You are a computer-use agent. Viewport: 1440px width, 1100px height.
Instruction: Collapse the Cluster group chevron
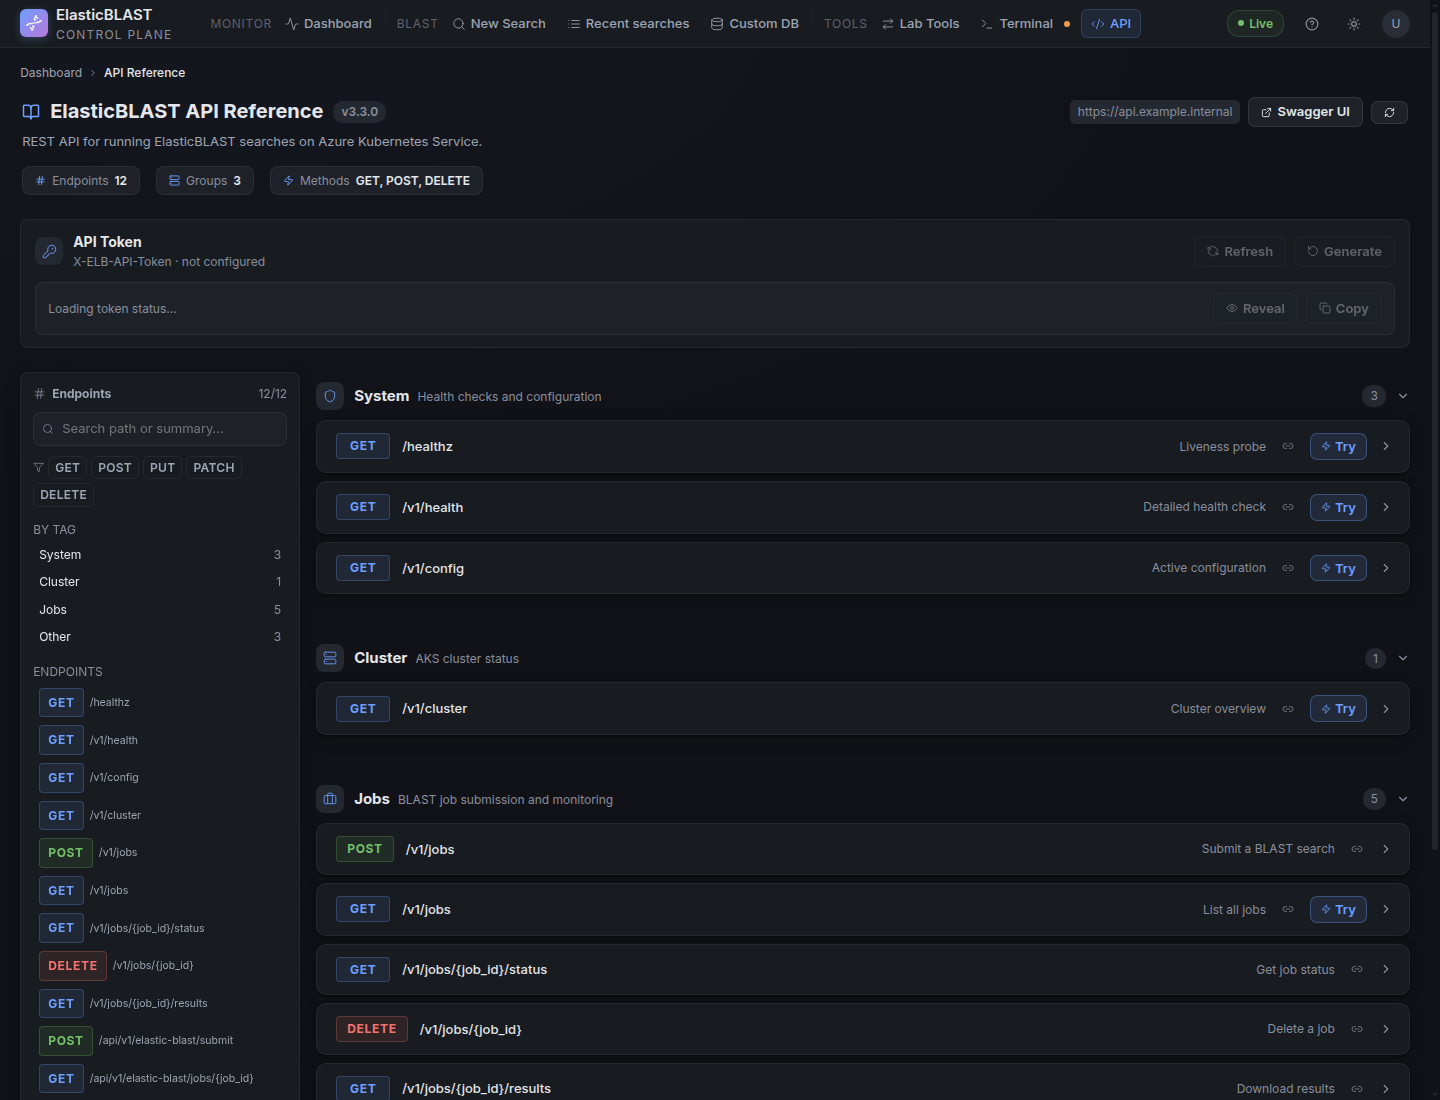coord(1403,658)
